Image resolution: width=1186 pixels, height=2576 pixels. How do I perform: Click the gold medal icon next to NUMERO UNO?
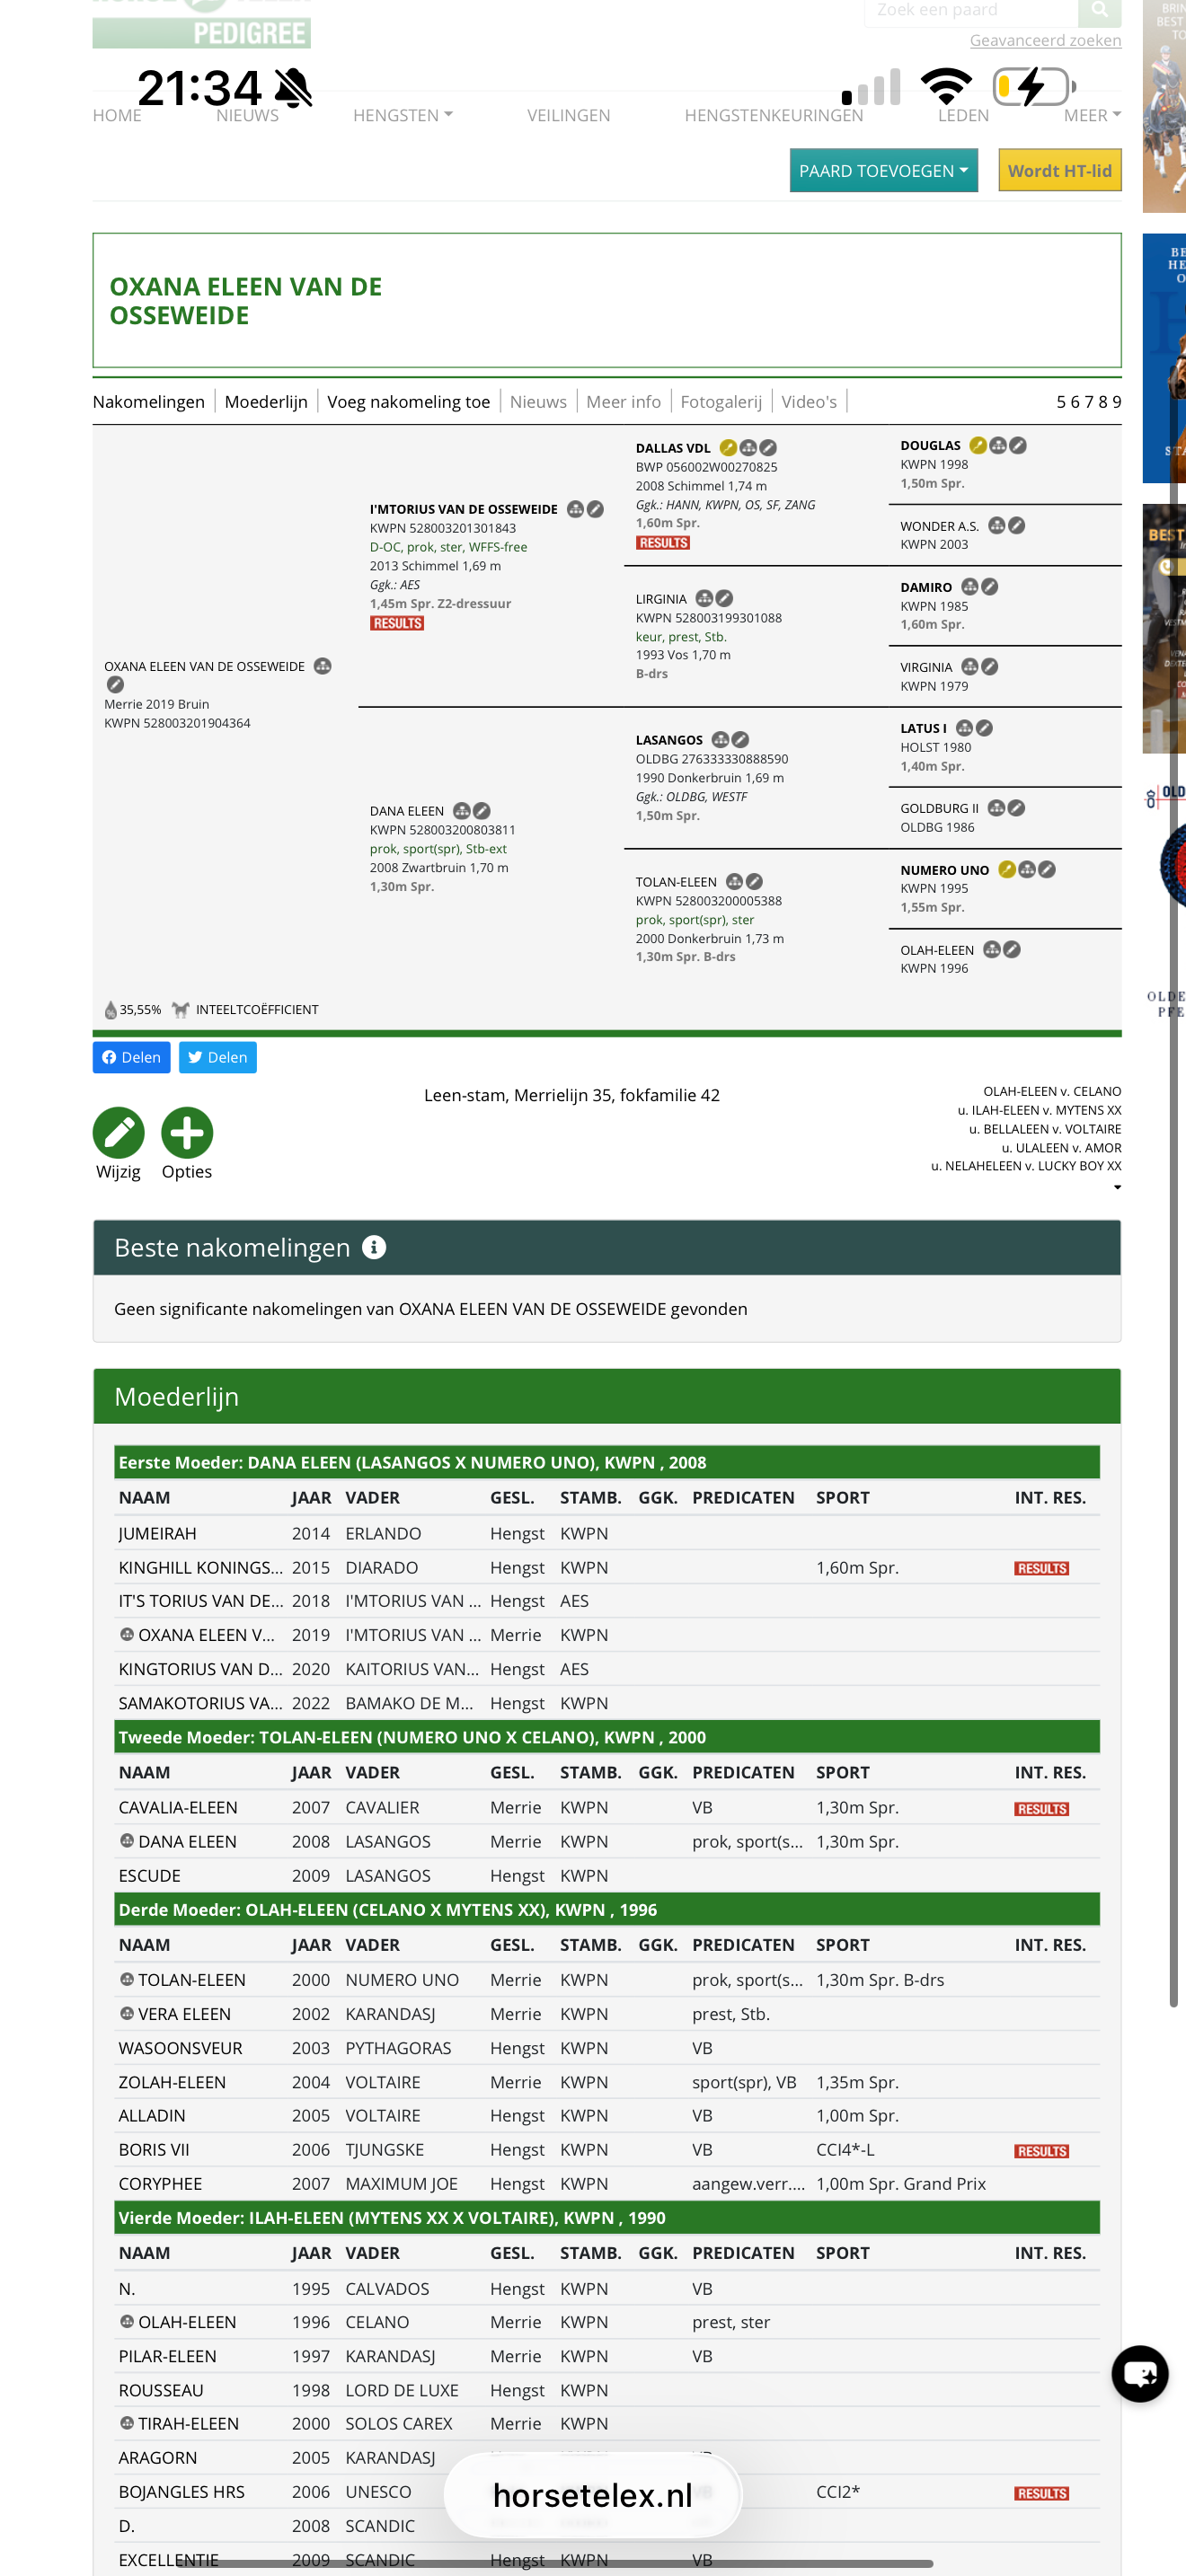pyautogui.click(x=1007, y=869)
